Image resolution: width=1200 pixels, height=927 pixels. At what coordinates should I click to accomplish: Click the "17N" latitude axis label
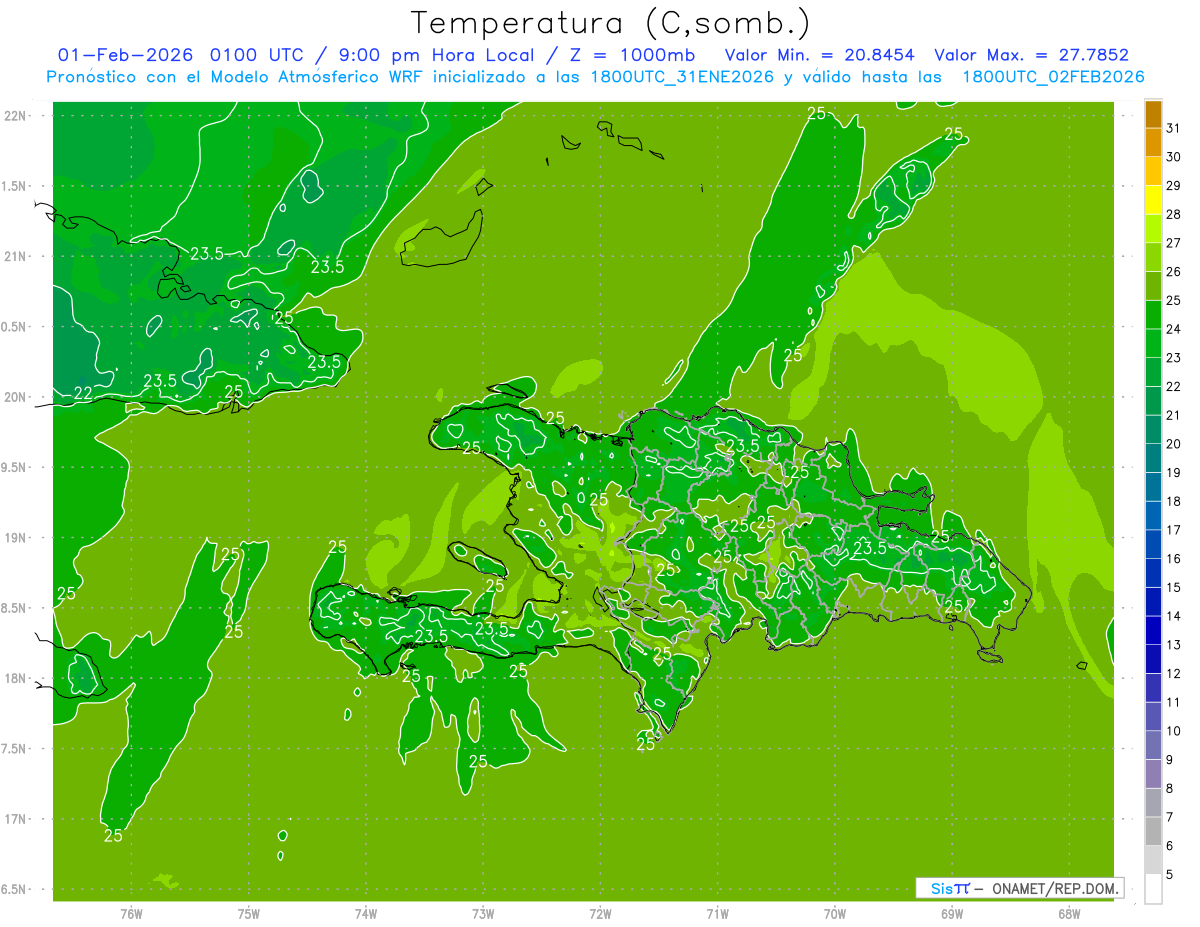coord(15,819)
